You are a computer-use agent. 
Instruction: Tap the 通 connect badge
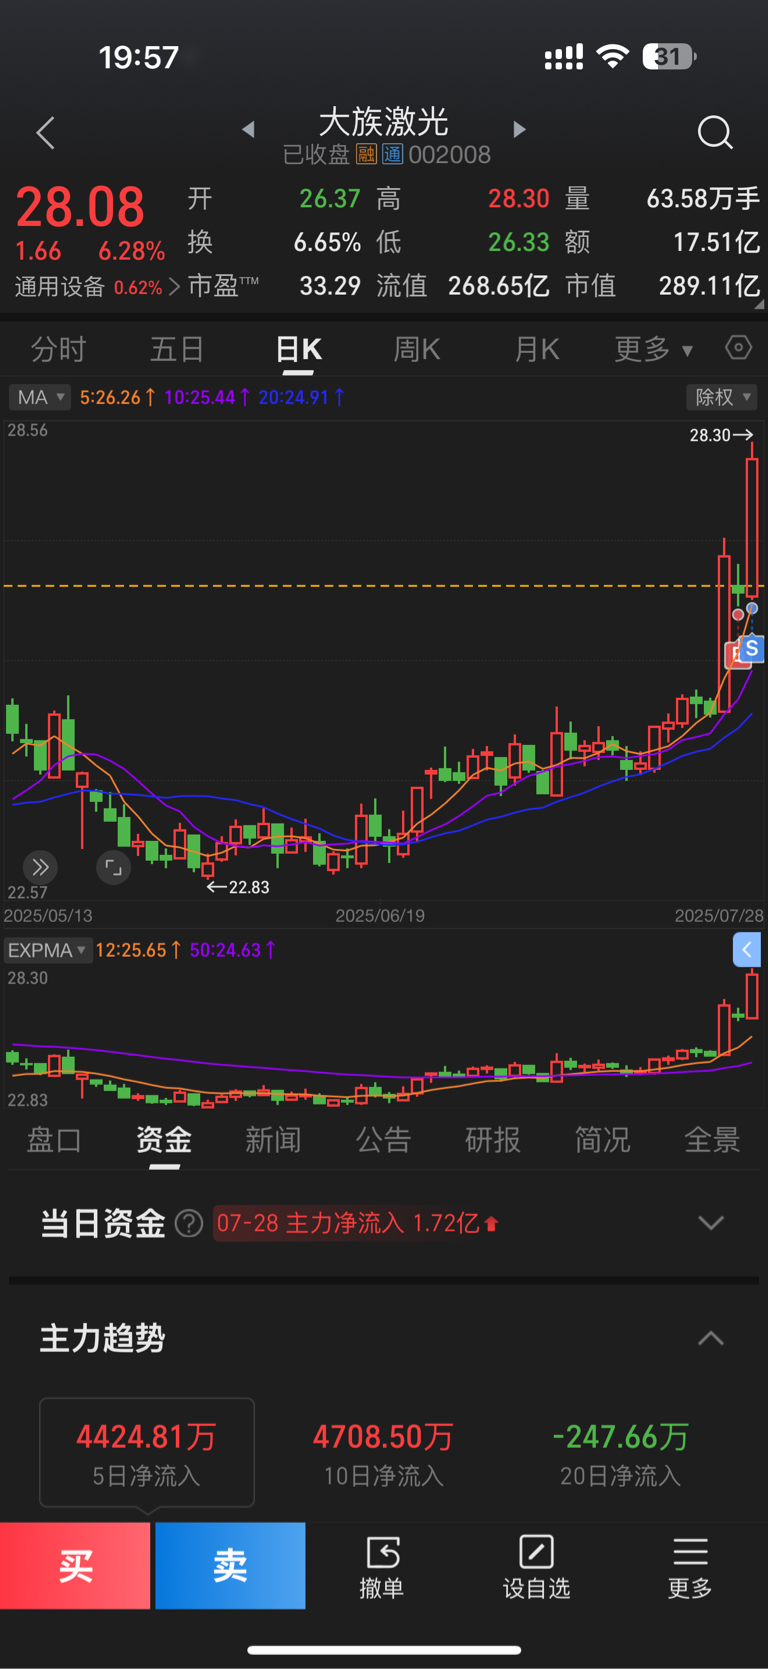pyautogui.click(x=392, y=154)
